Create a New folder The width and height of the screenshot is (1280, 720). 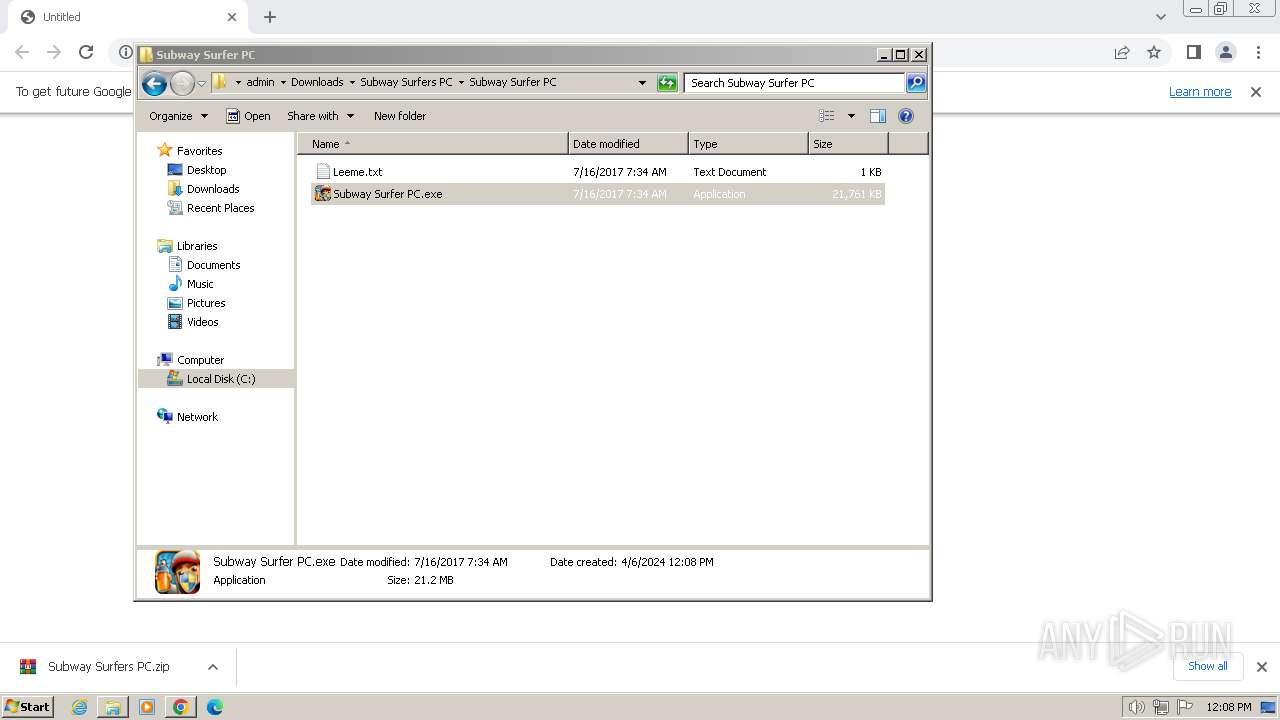400,116
